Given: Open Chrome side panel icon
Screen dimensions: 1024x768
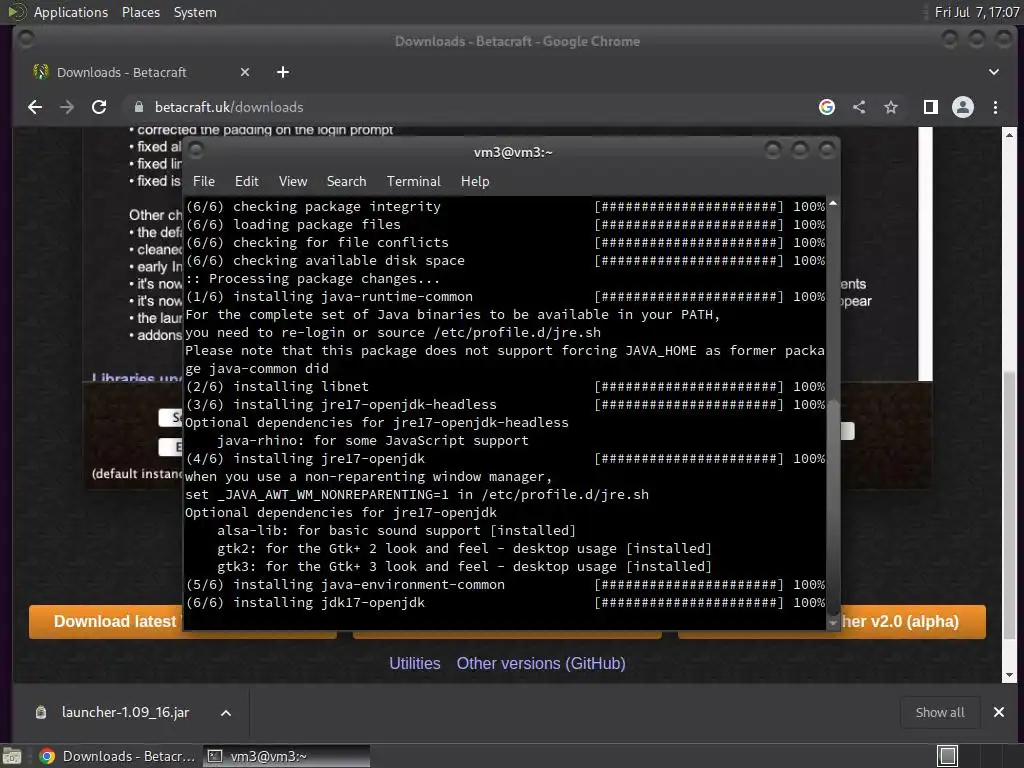Looking at the screenshot, I should [931, 107].
